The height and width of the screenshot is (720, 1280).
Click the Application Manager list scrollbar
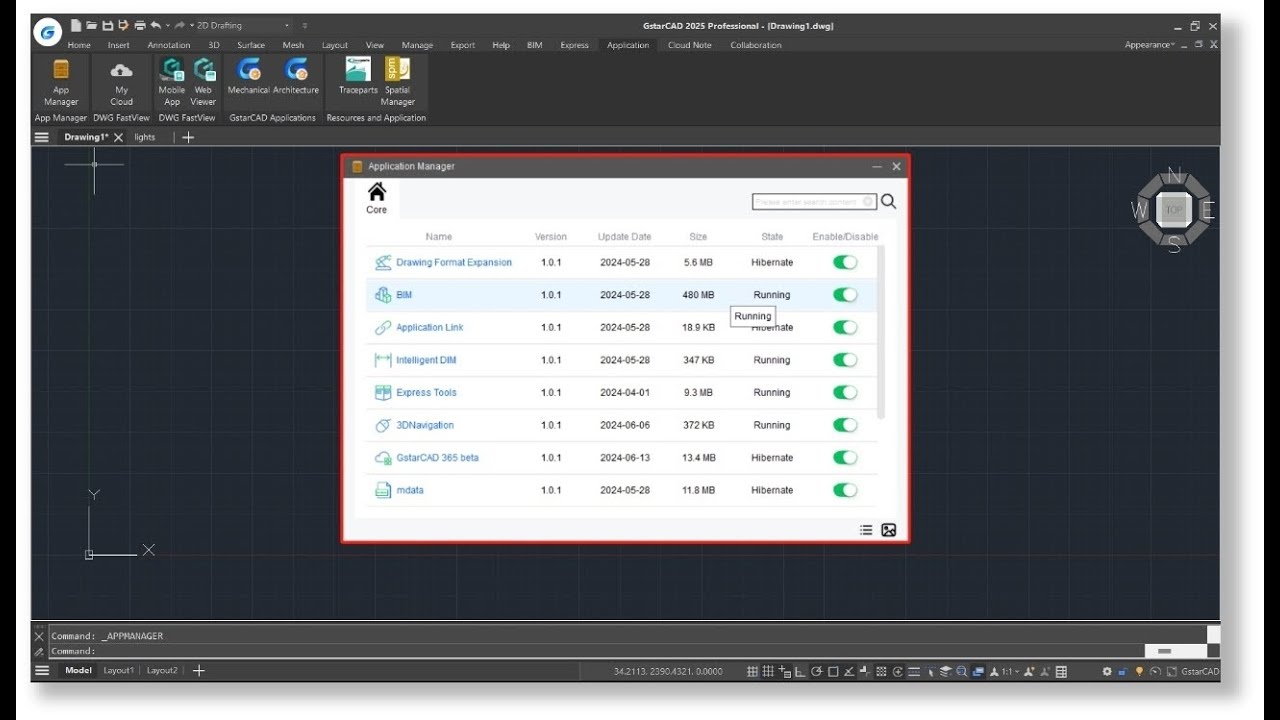(x=881, y=332)
